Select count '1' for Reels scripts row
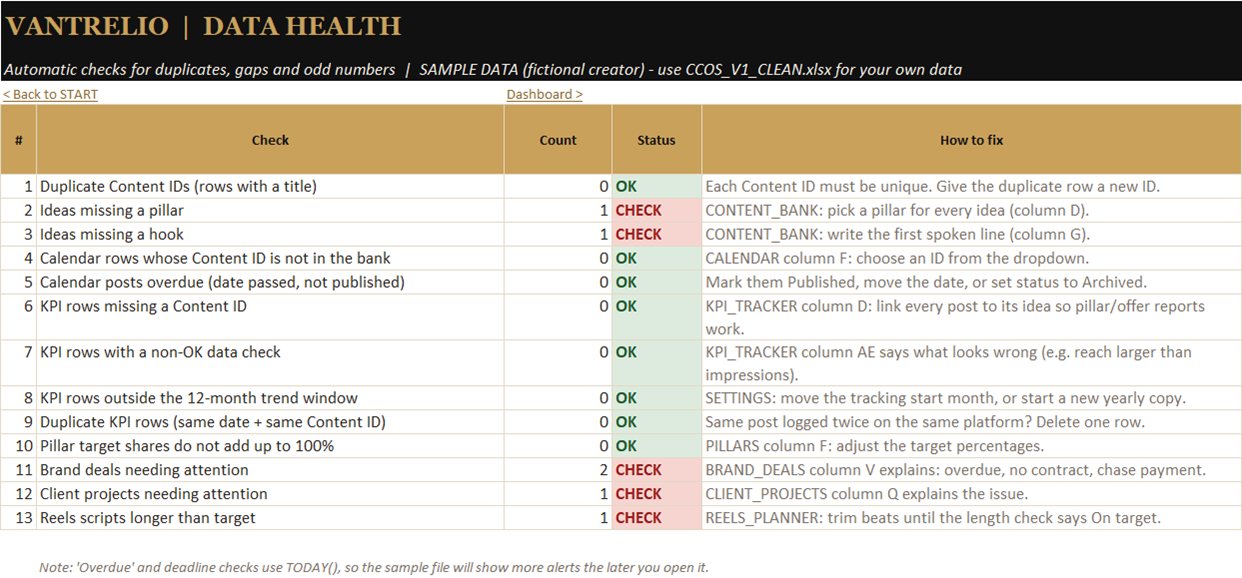 pyautogui.click(x=558, y=518)
